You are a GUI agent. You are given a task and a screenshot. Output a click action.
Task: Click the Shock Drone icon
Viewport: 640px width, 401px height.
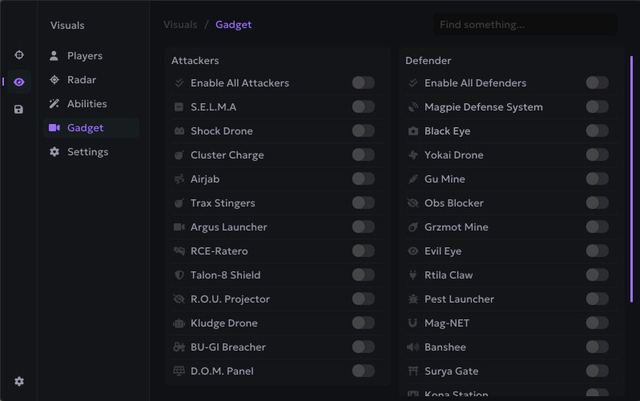[179, 131]
